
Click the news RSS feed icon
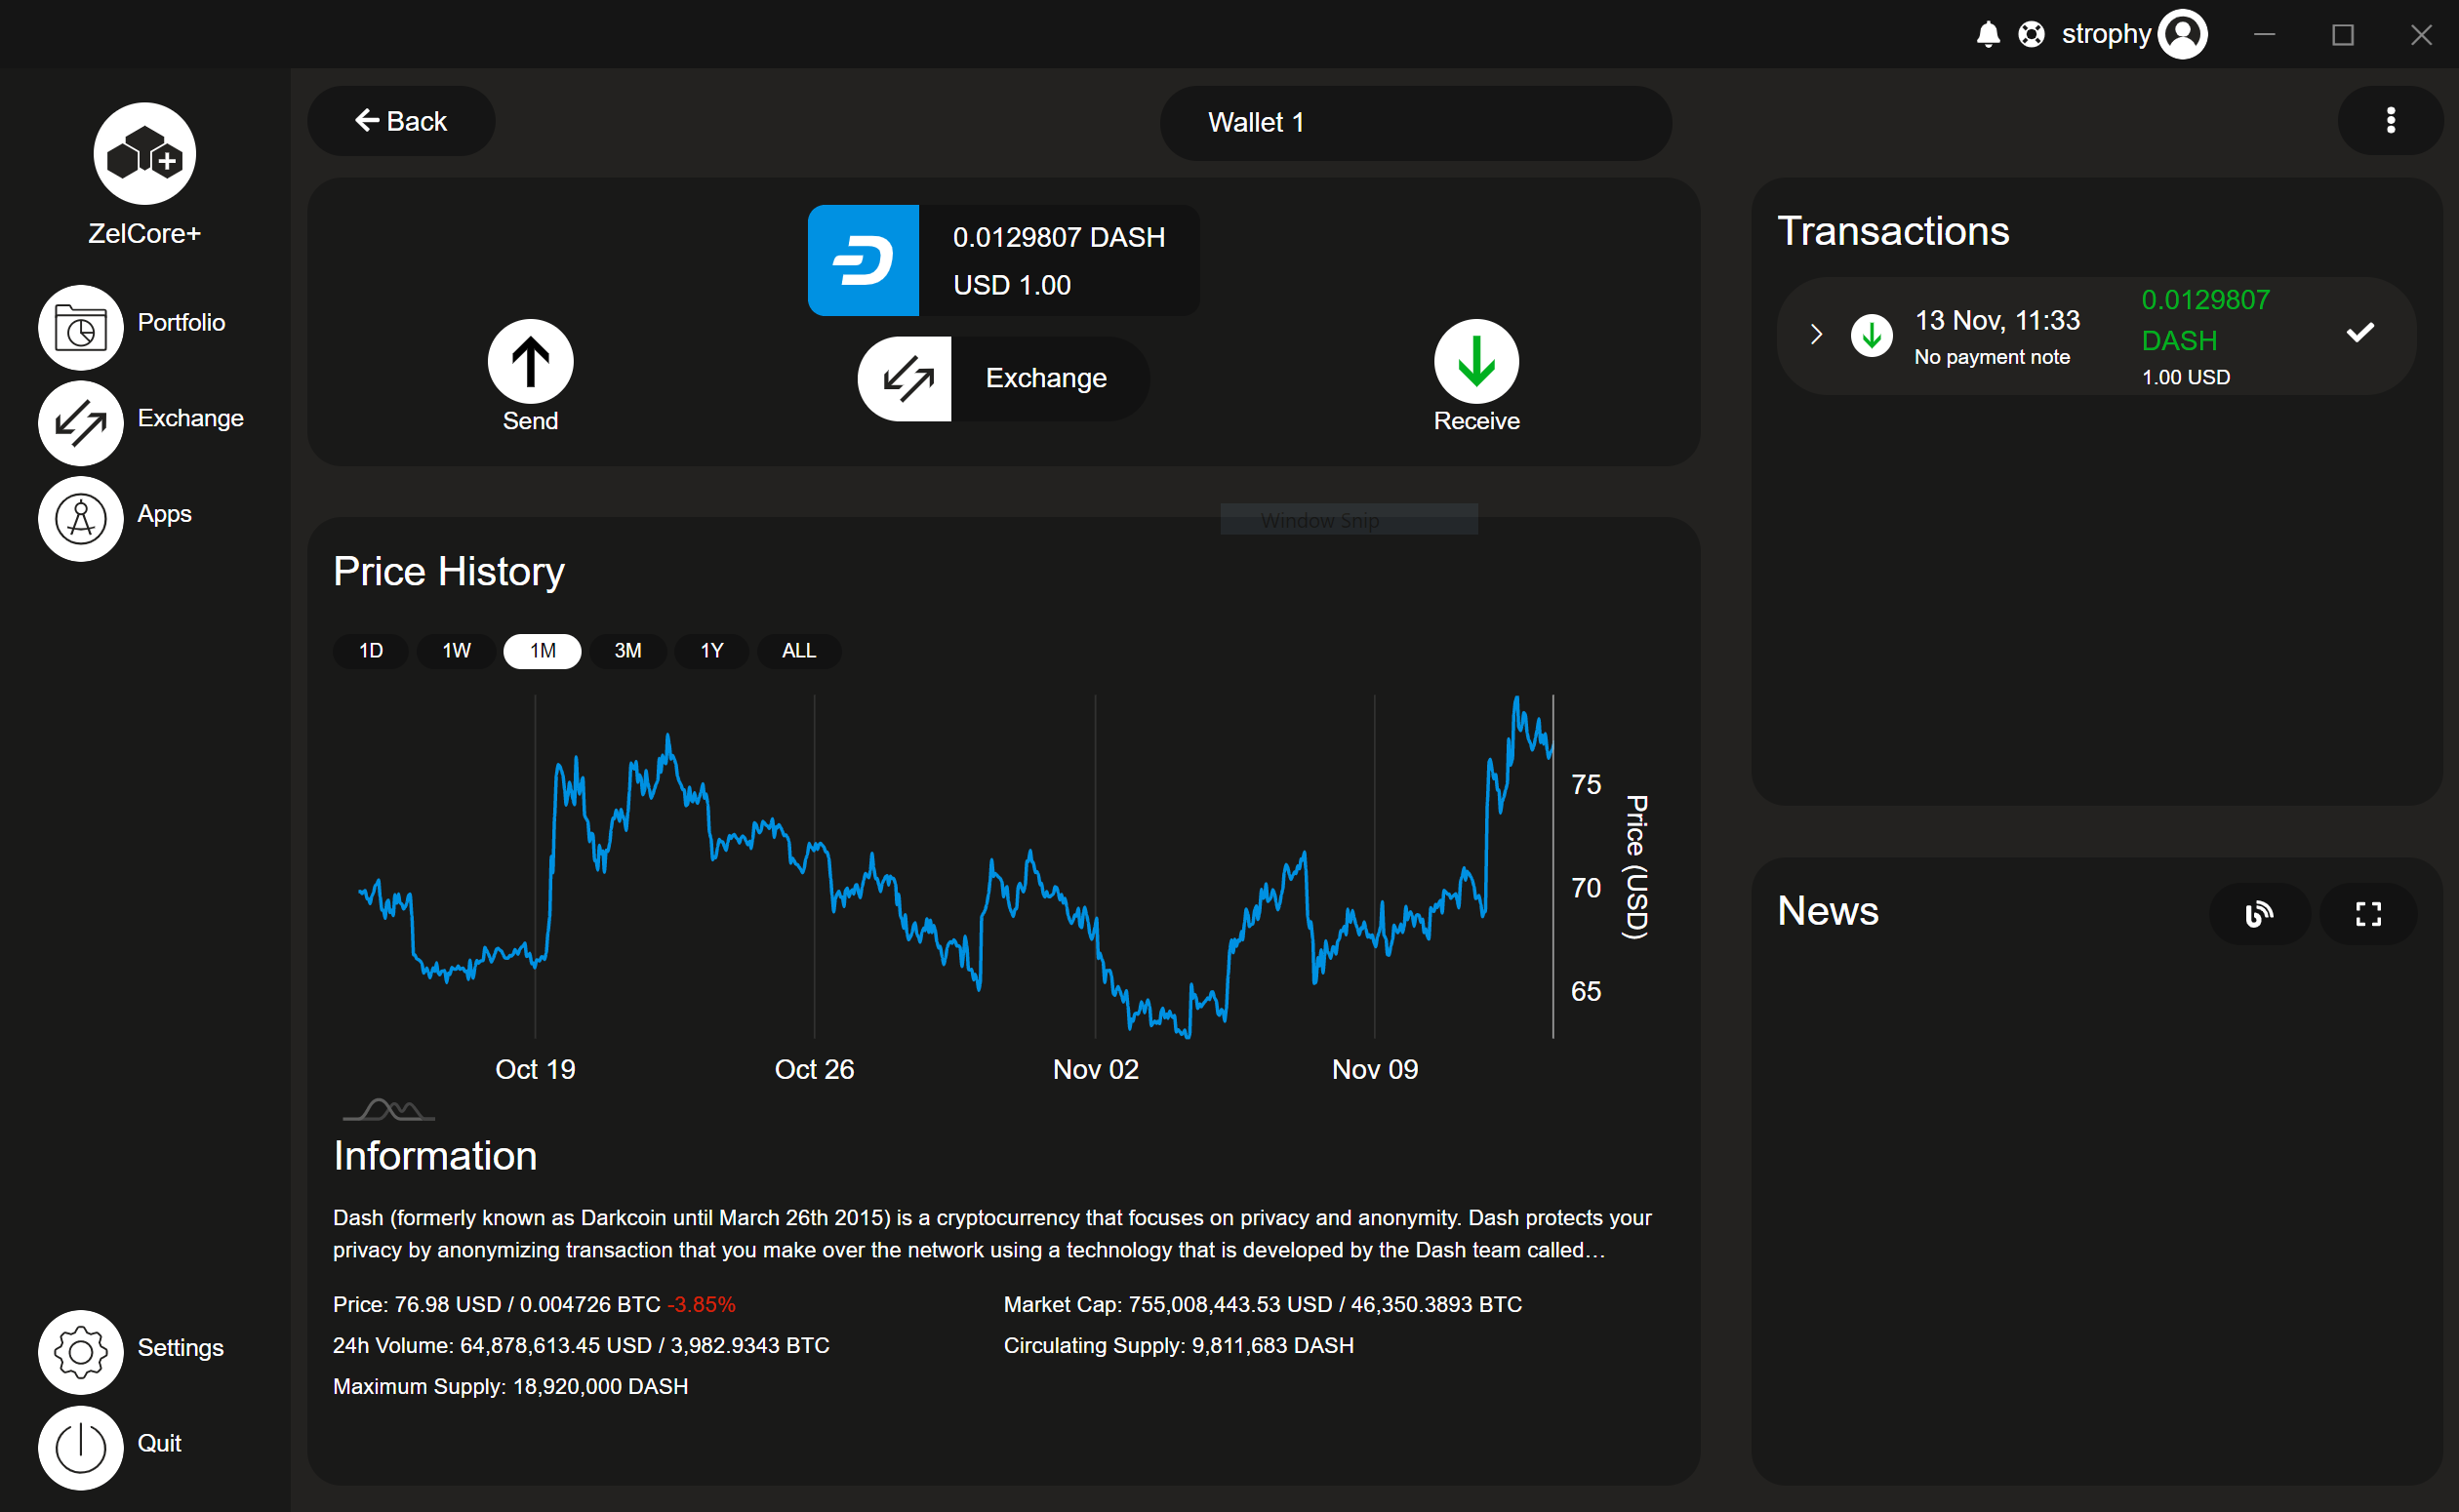click(x=2259, y=913)
